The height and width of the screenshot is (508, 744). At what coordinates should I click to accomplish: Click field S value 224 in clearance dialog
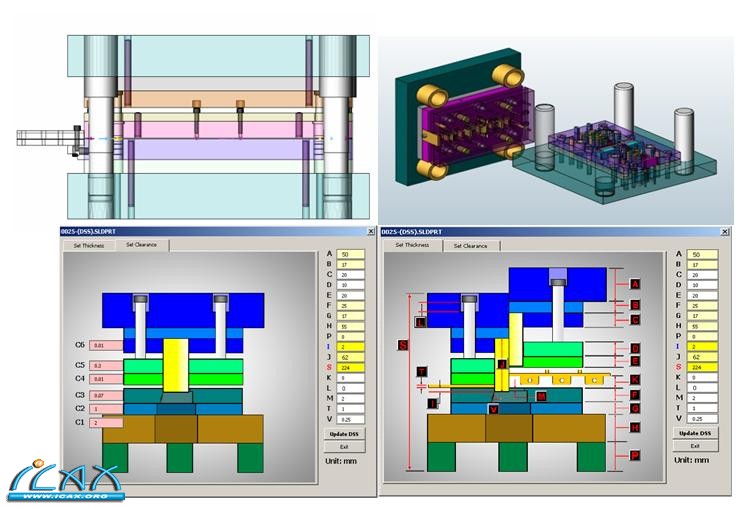[x=351, y=368]
